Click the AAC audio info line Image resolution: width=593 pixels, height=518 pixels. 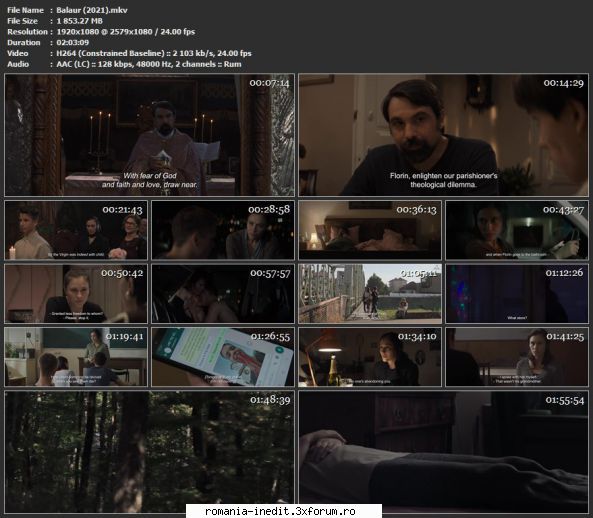click(x=149, y=64)
